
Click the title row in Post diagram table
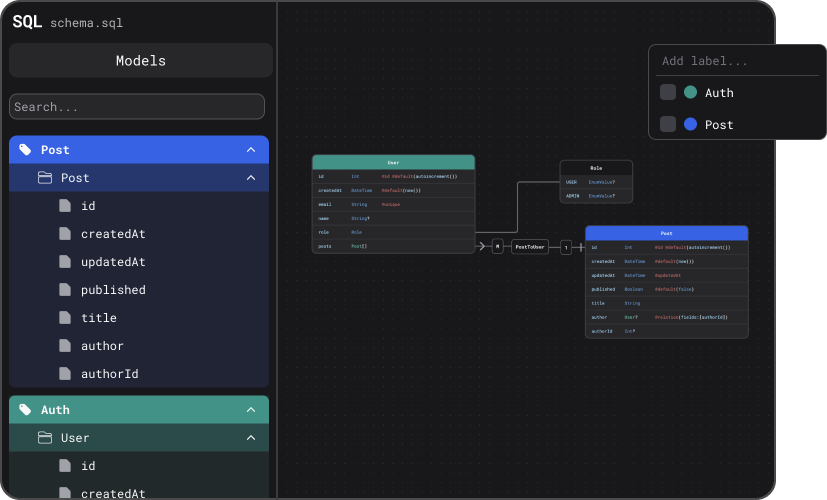(667, 303)
